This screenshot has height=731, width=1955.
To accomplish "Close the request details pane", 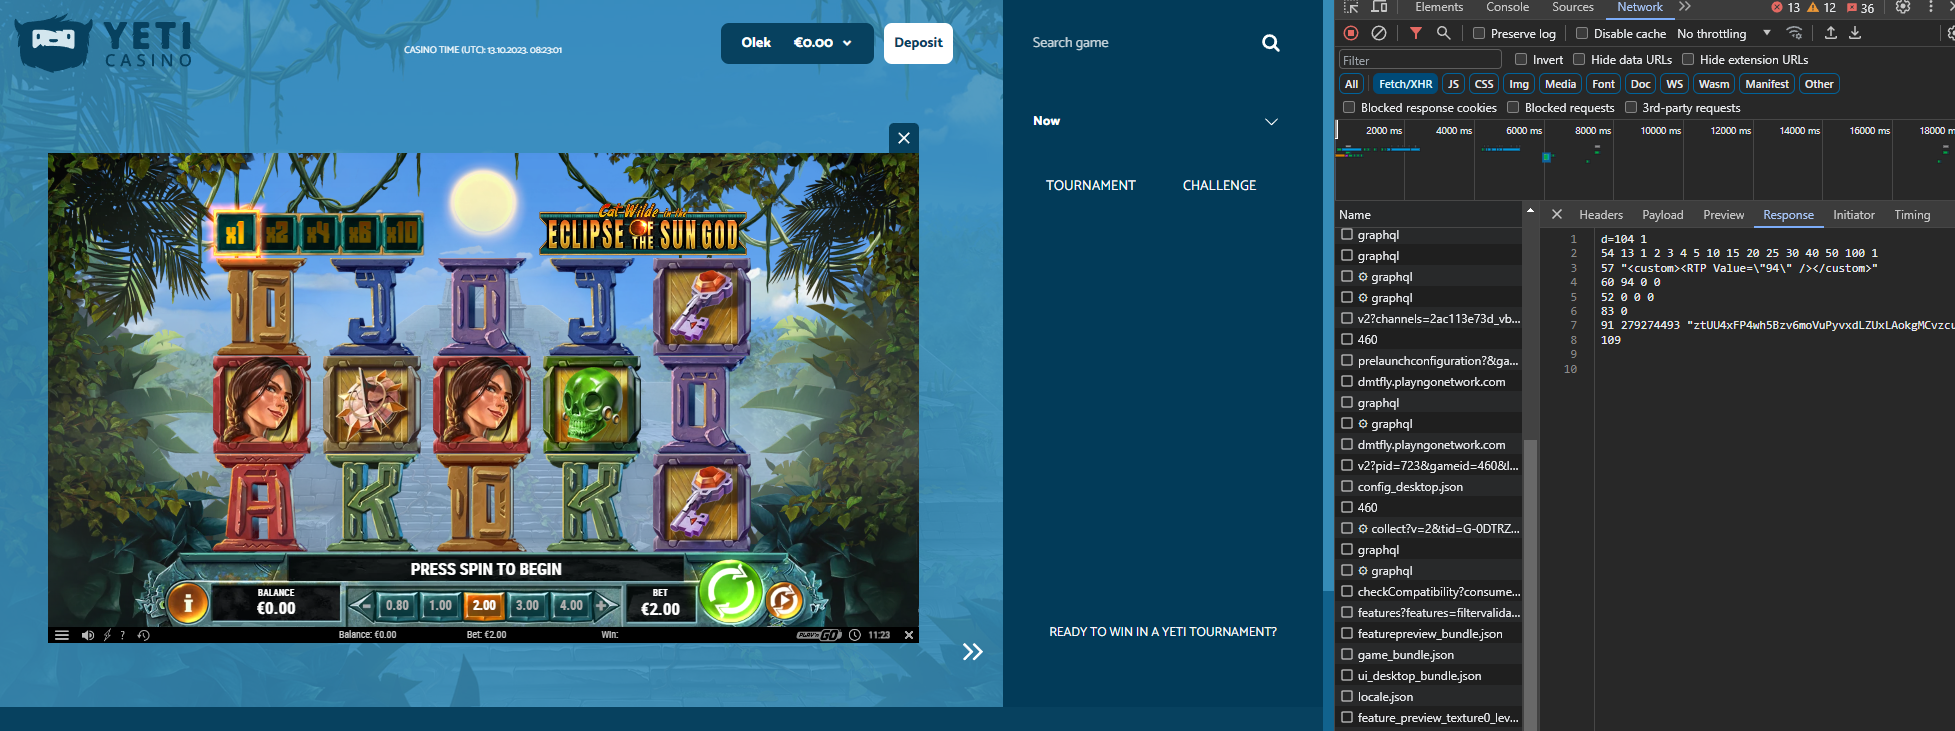I will tap(1557, 214).
